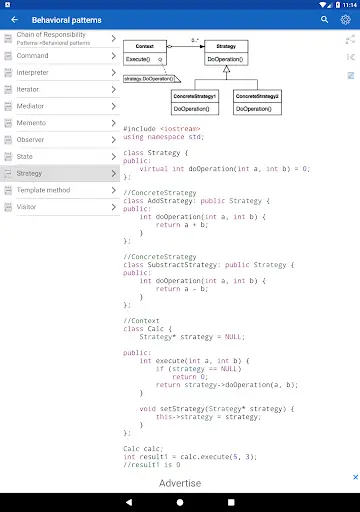
Task: Click the Observer row document icon
Action: (x=8, y=140)
